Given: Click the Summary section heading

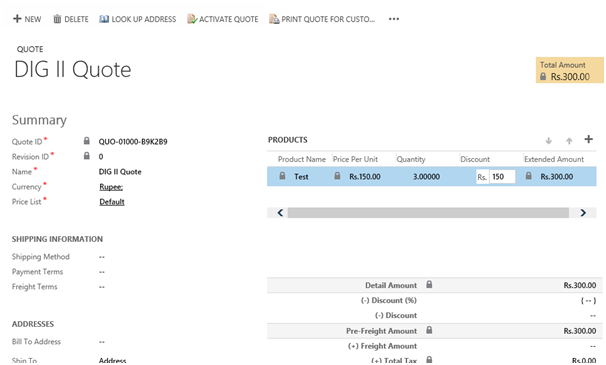Looking at the screenshot, I should (x=39, y=120).
